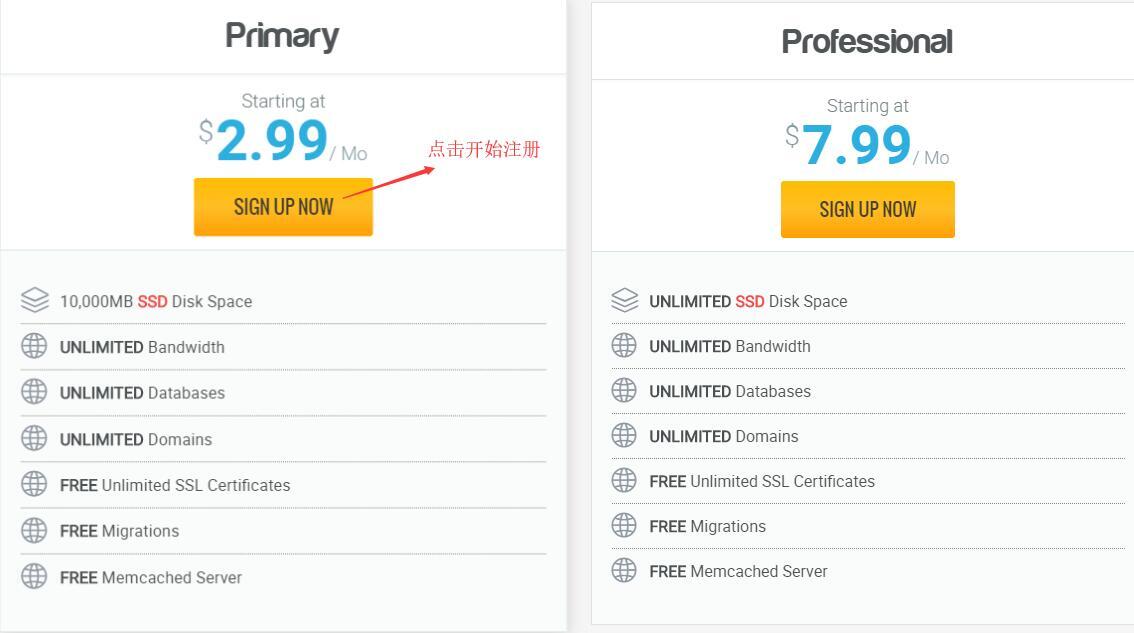
Task: Click the globe icon beside Primary Domains
Action: (x=34, y=438)
